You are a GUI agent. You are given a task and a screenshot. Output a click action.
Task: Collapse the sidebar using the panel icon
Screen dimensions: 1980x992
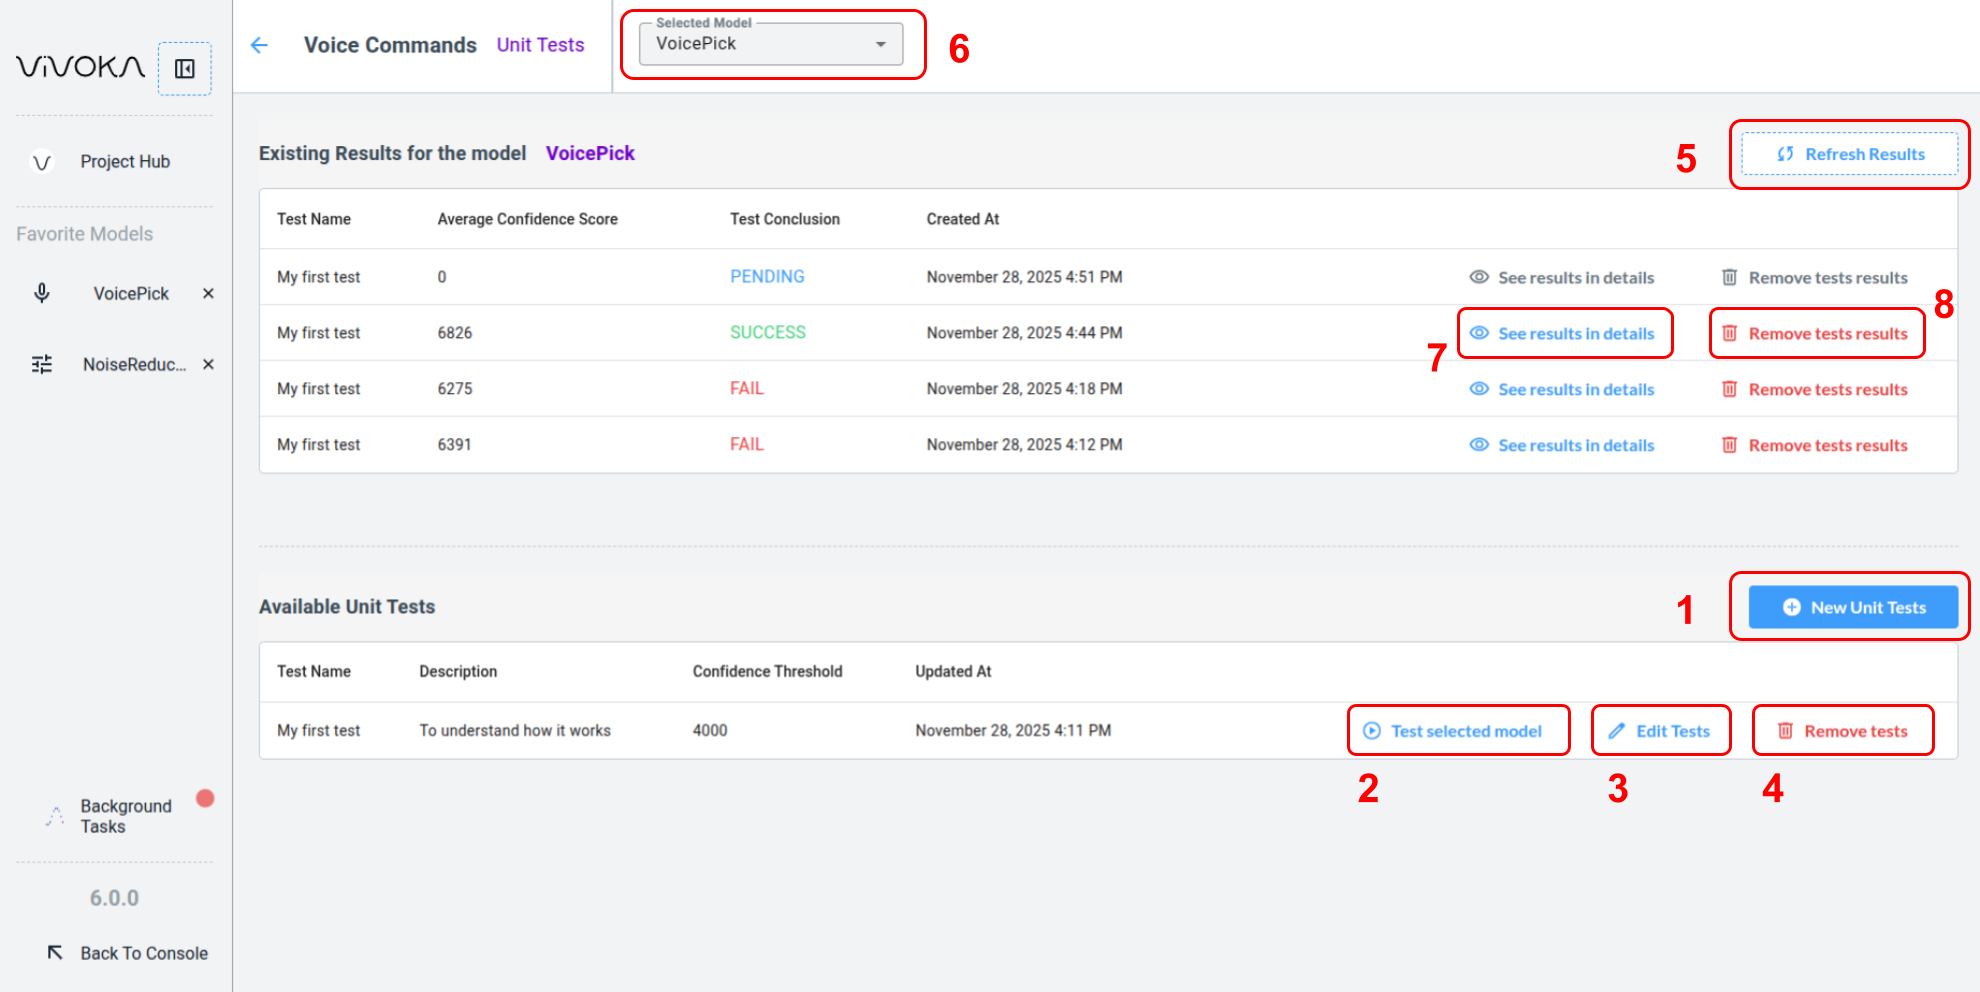tap(185, 69)
